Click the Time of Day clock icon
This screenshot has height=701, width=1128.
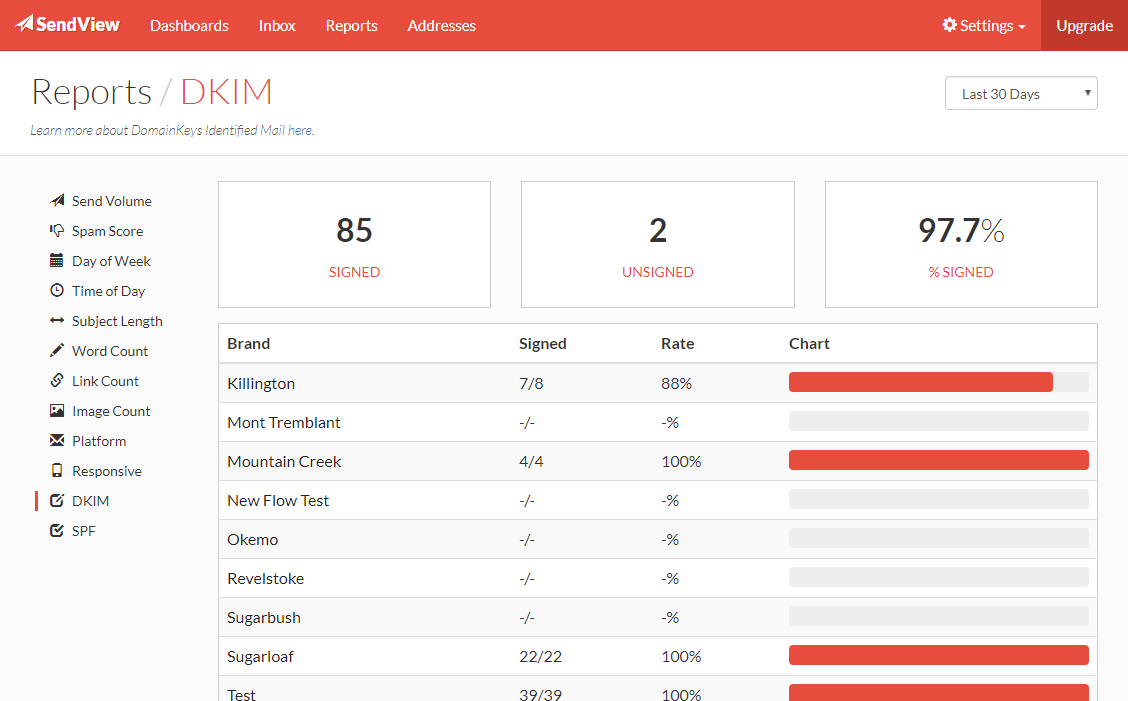tap(57, 290)
